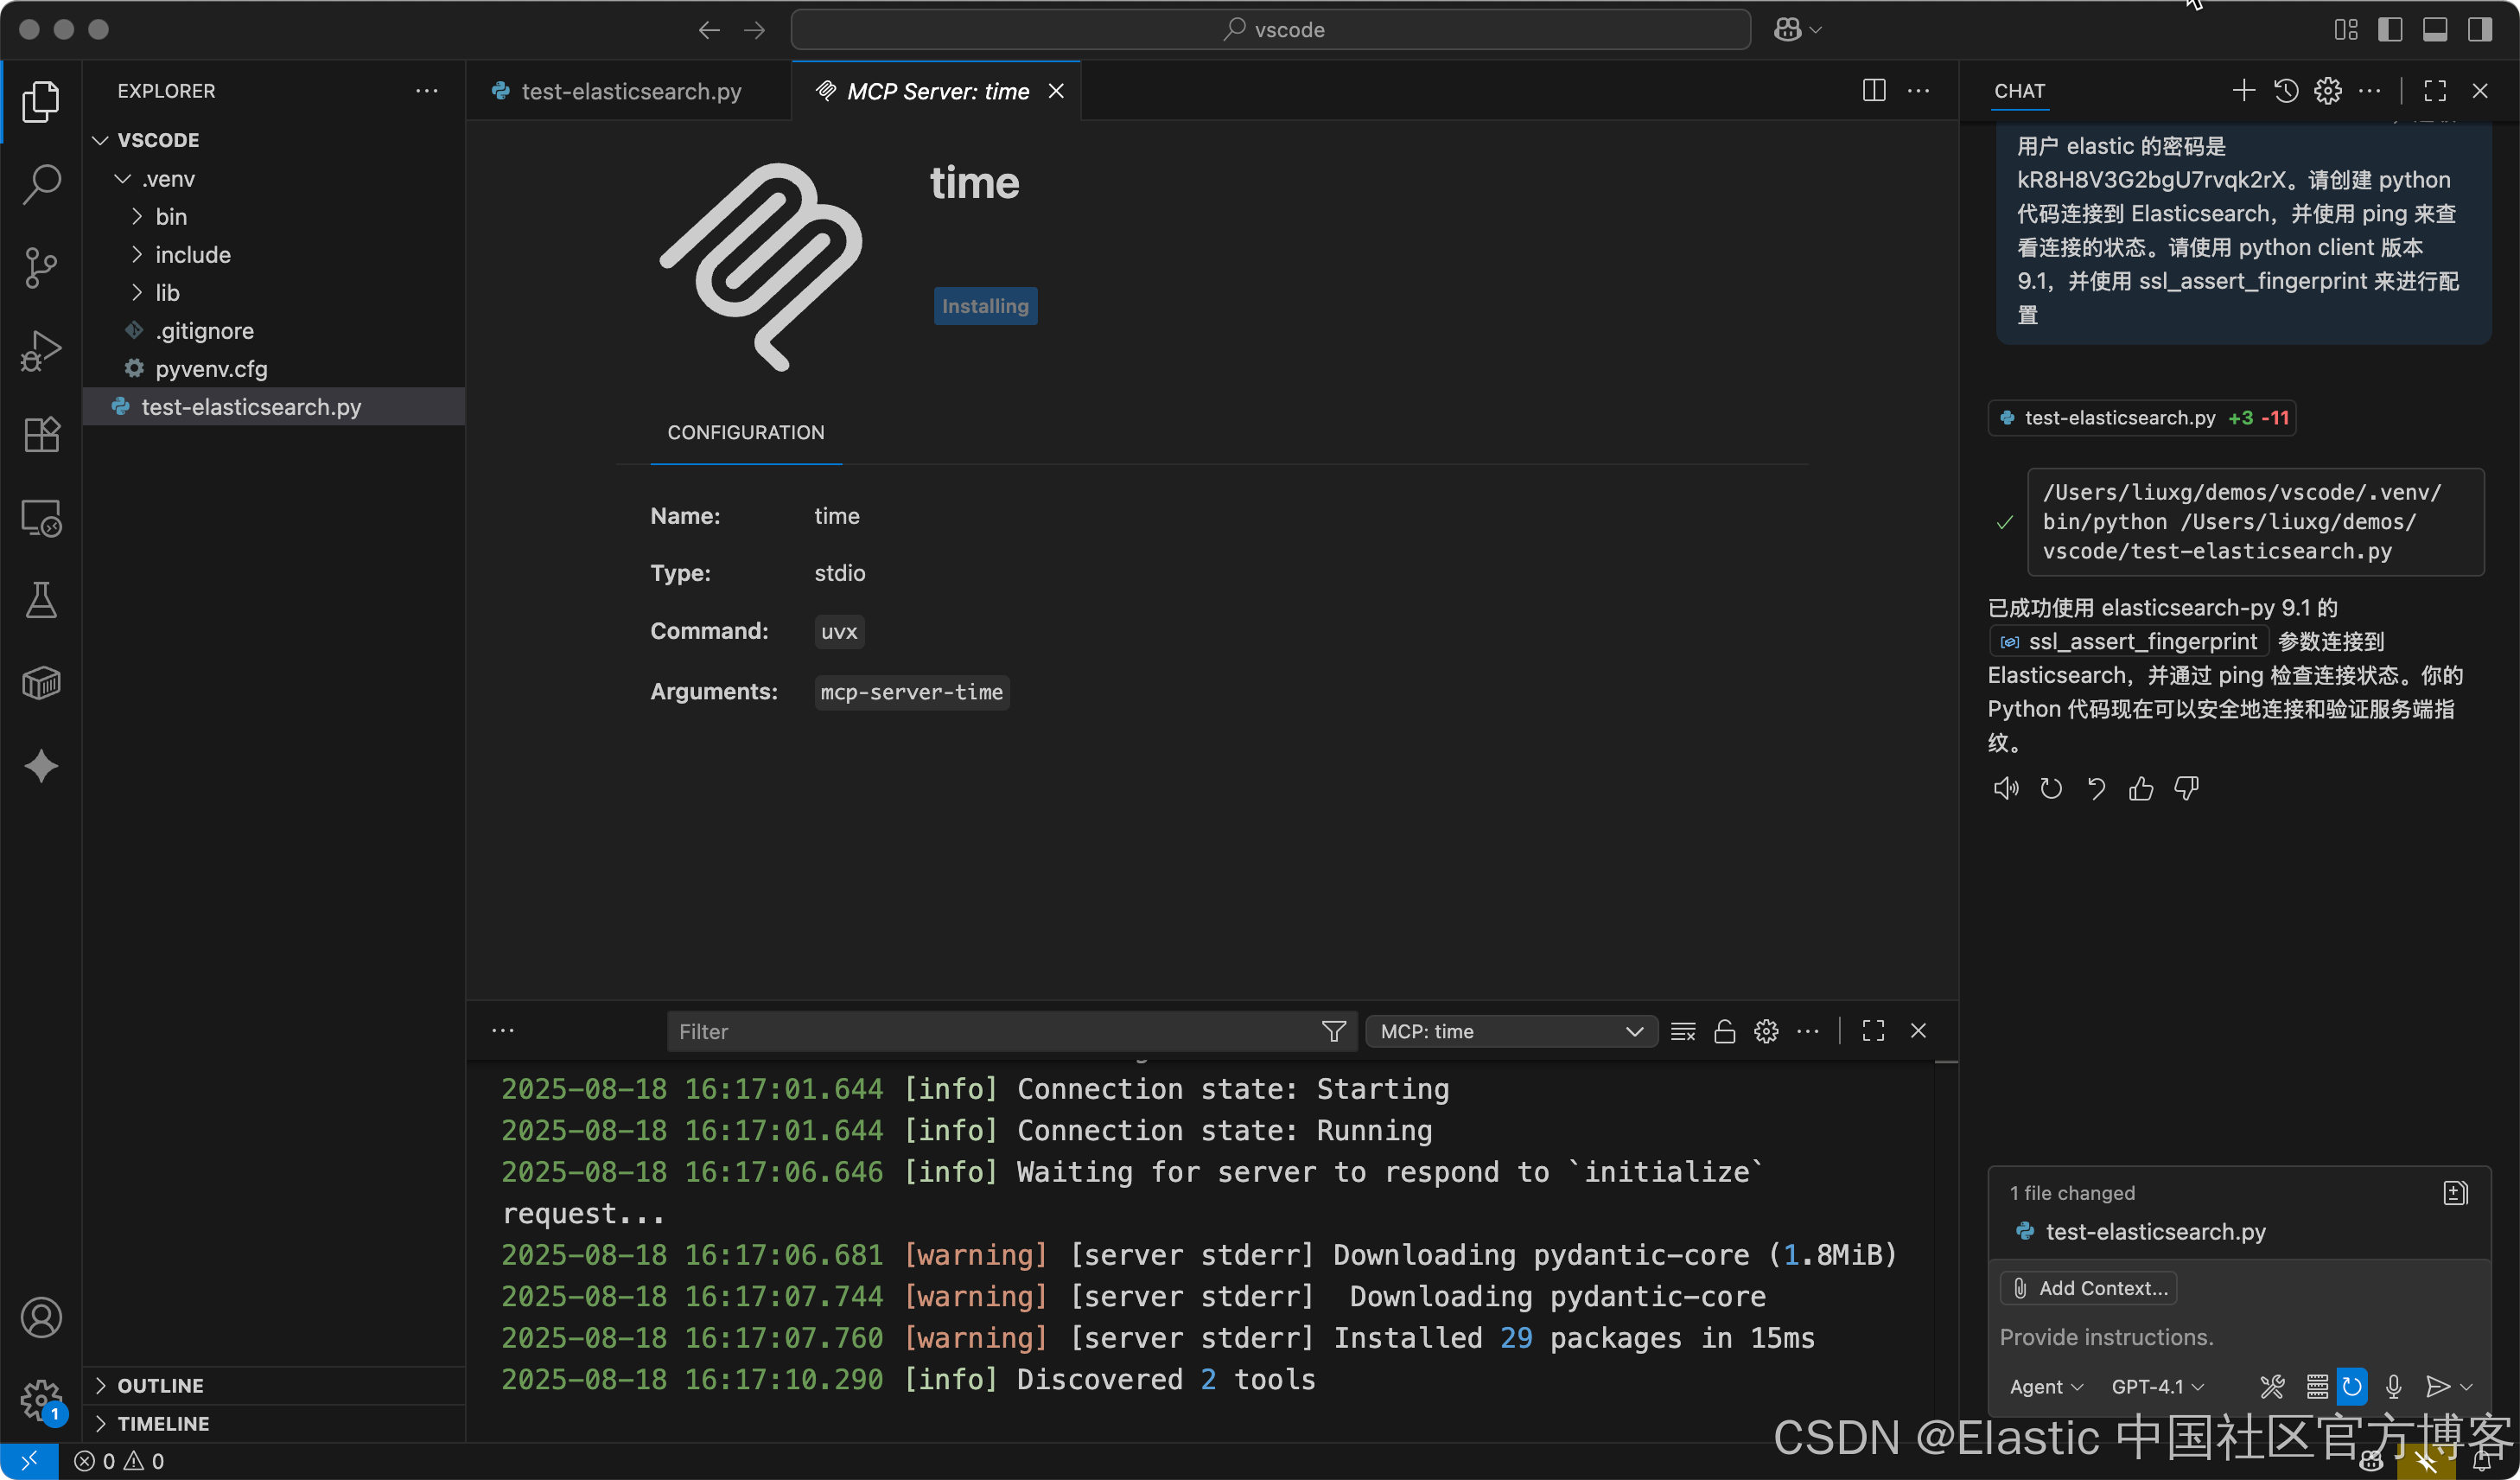The height and width of the screenshot is (1480, 2520).
Task: Open editor more actions menu
Action: click(x=1918, y=91)
